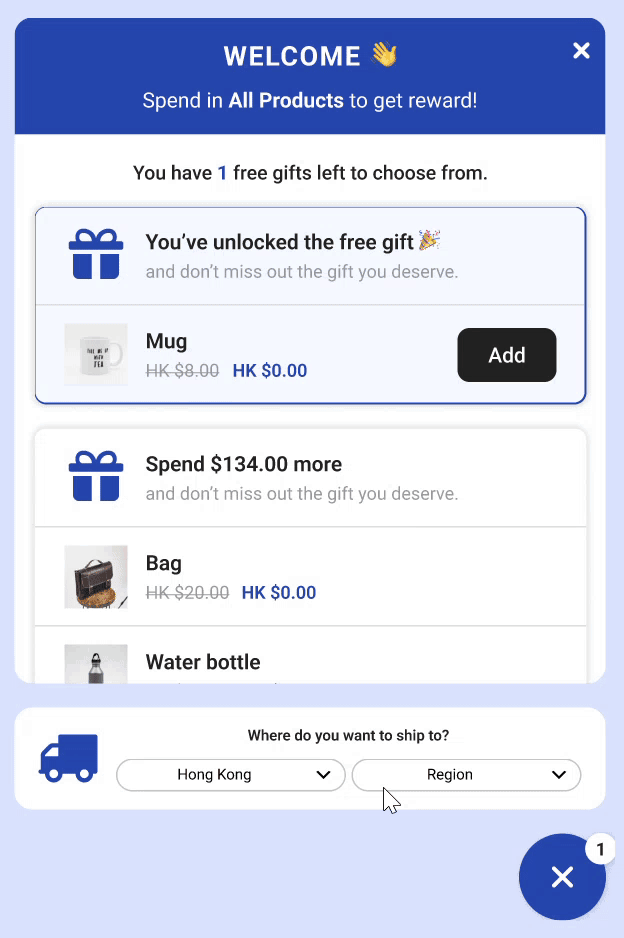Click the Region dropdown chevron arrow

pyautogui.click(x=559, y=775)
